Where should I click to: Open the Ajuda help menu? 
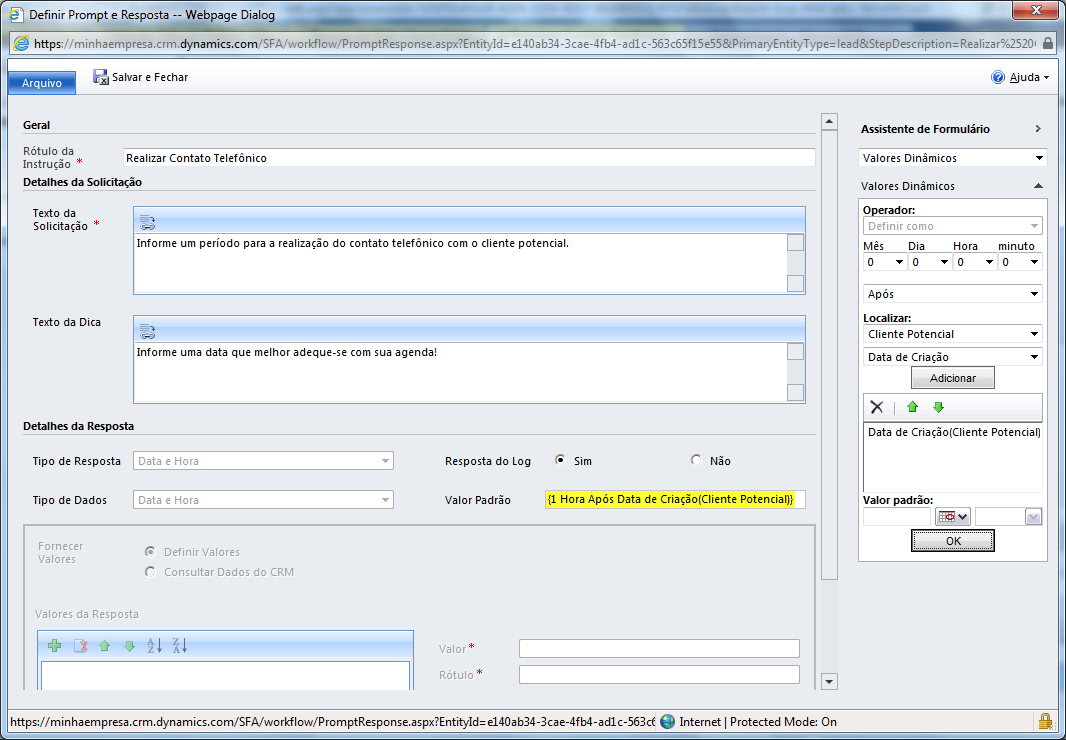pyautogui.click(x=1020, y=78)
